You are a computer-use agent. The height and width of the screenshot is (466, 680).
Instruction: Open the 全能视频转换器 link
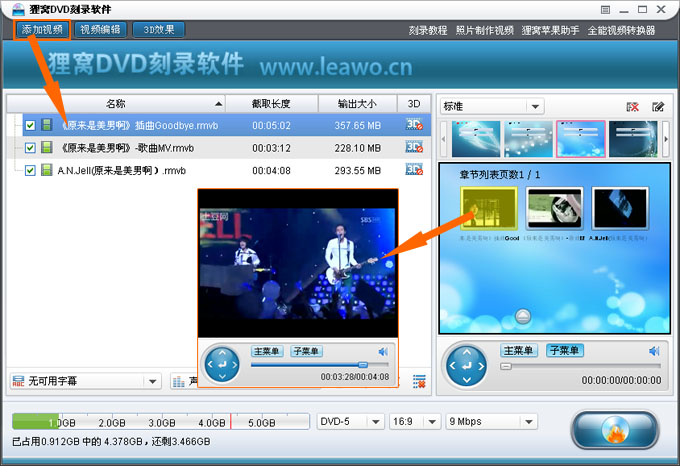[x=621, y=30]
